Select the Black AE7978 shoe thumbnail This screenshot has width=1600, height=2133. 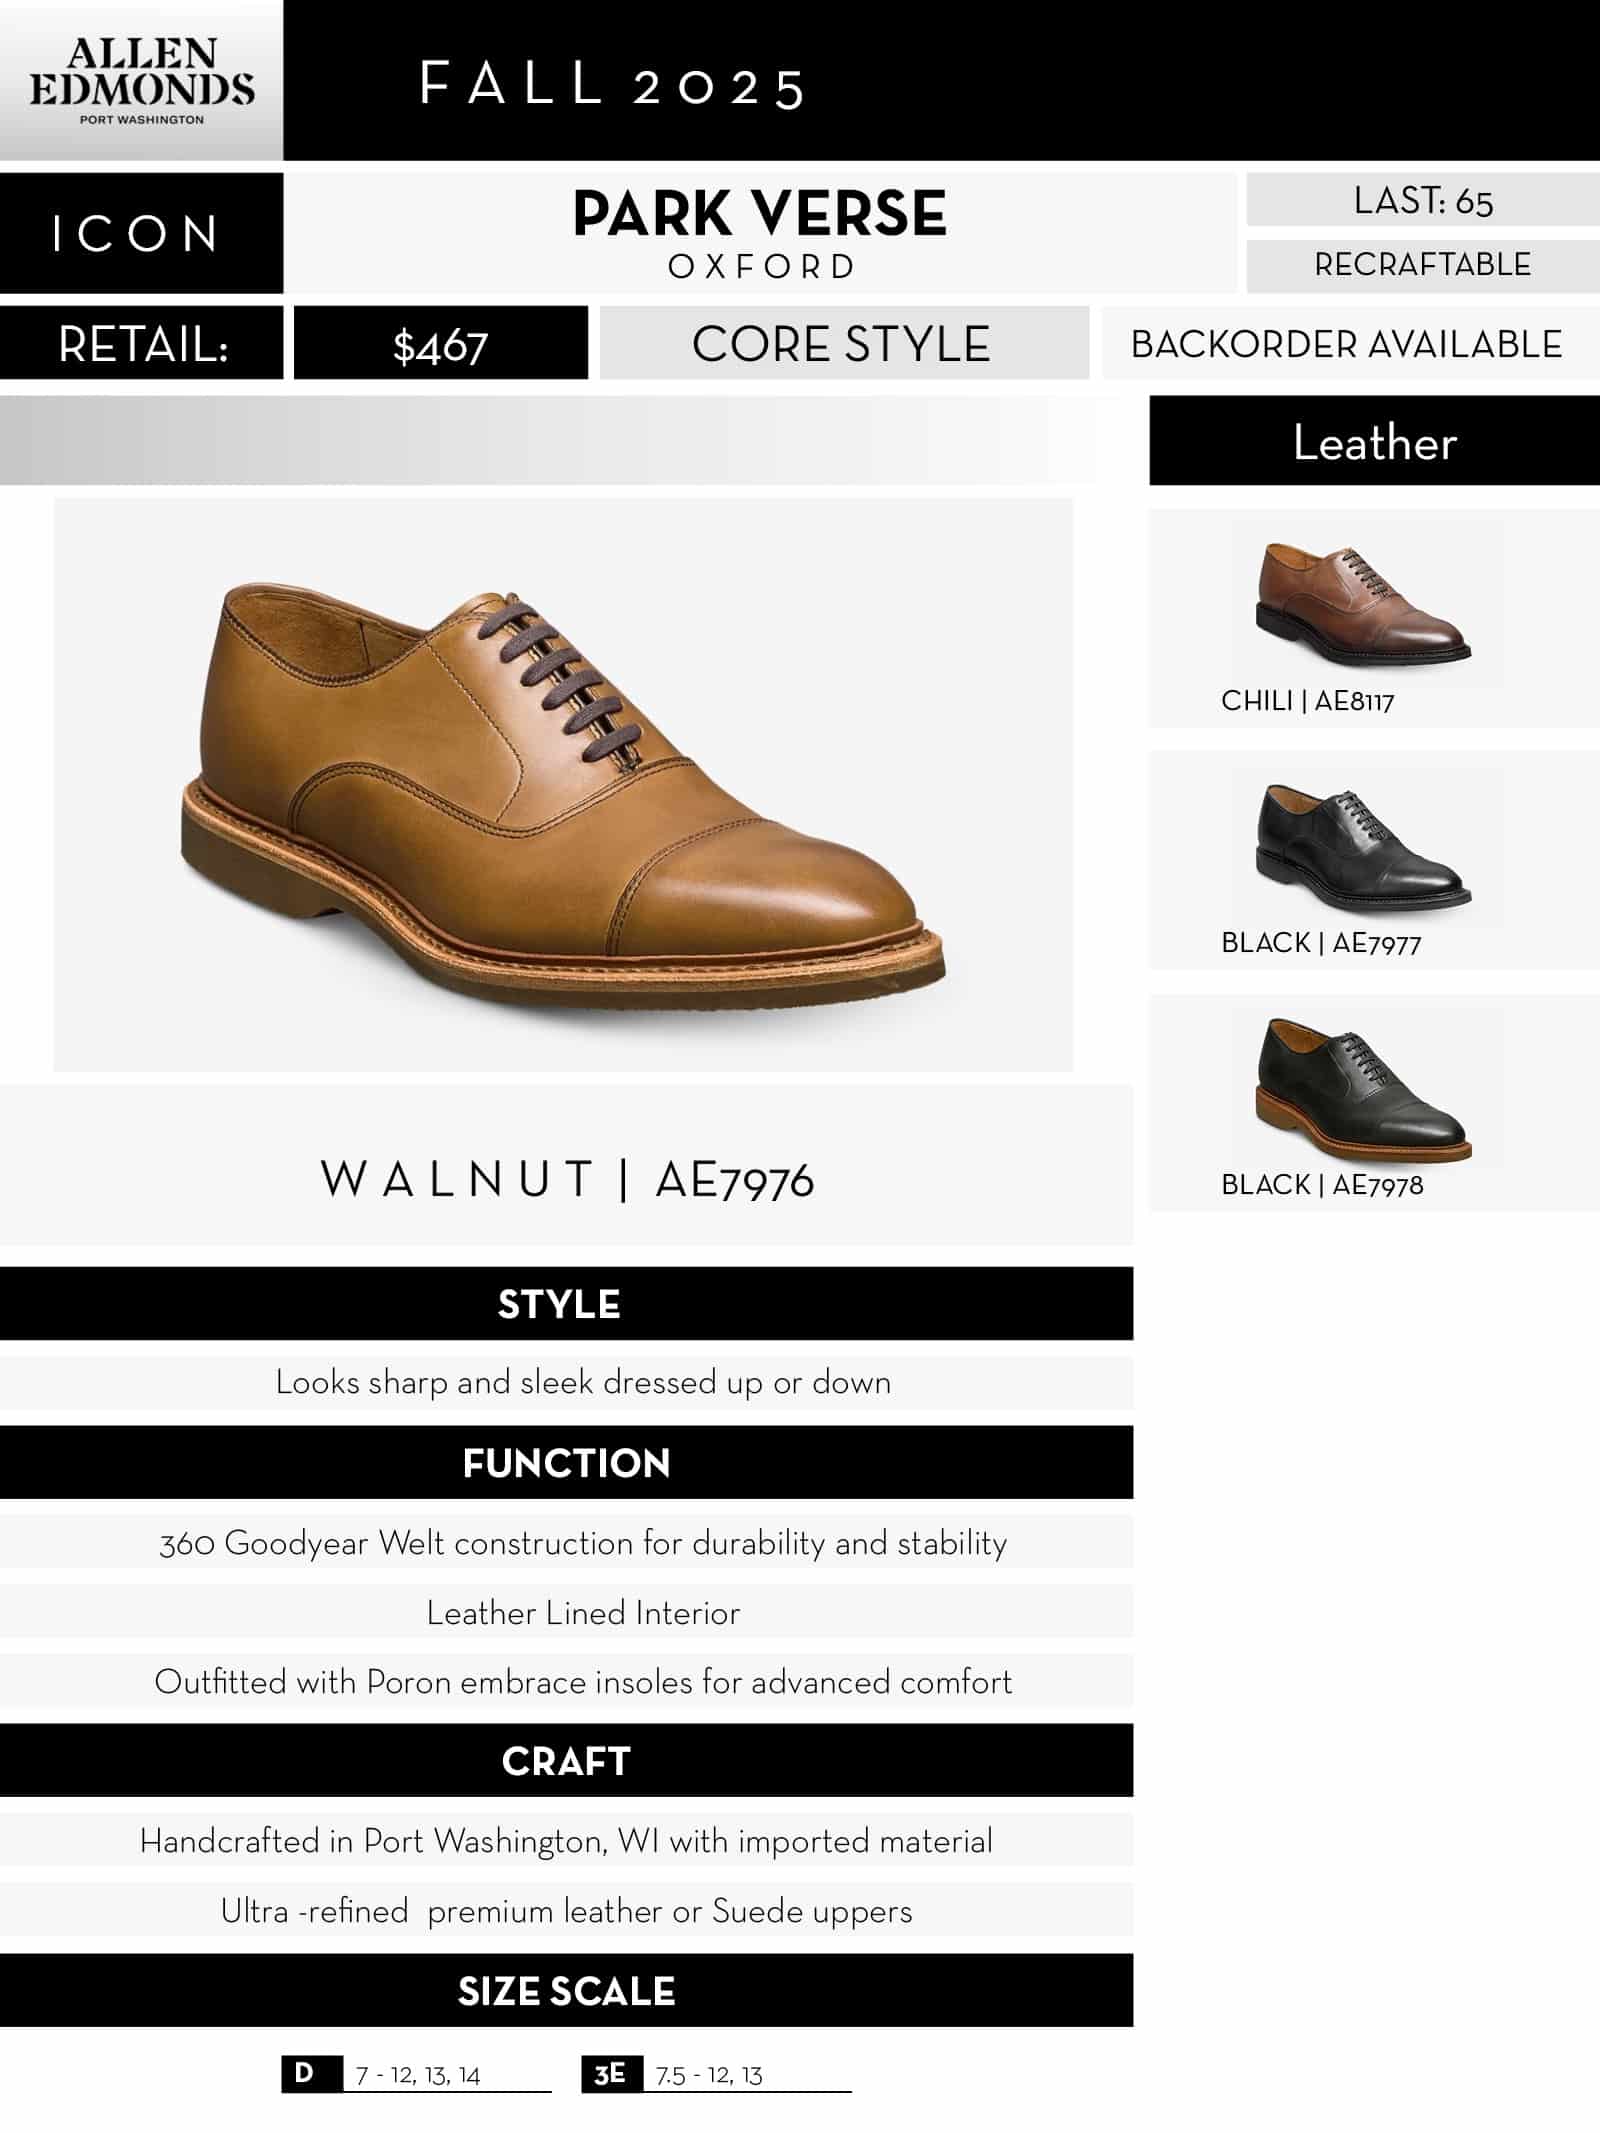coord(1364,1090)
